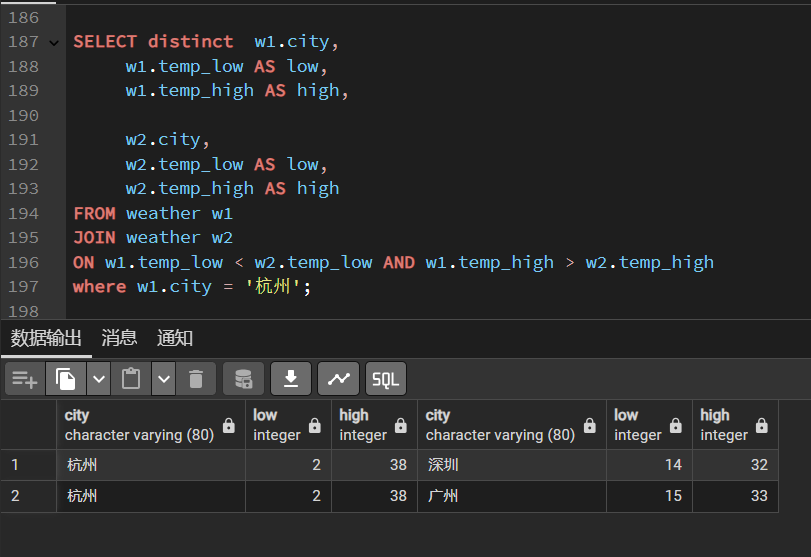Click lock icon on second low column
The width and height of the screenshot is (811, 557).
(675, 426)
